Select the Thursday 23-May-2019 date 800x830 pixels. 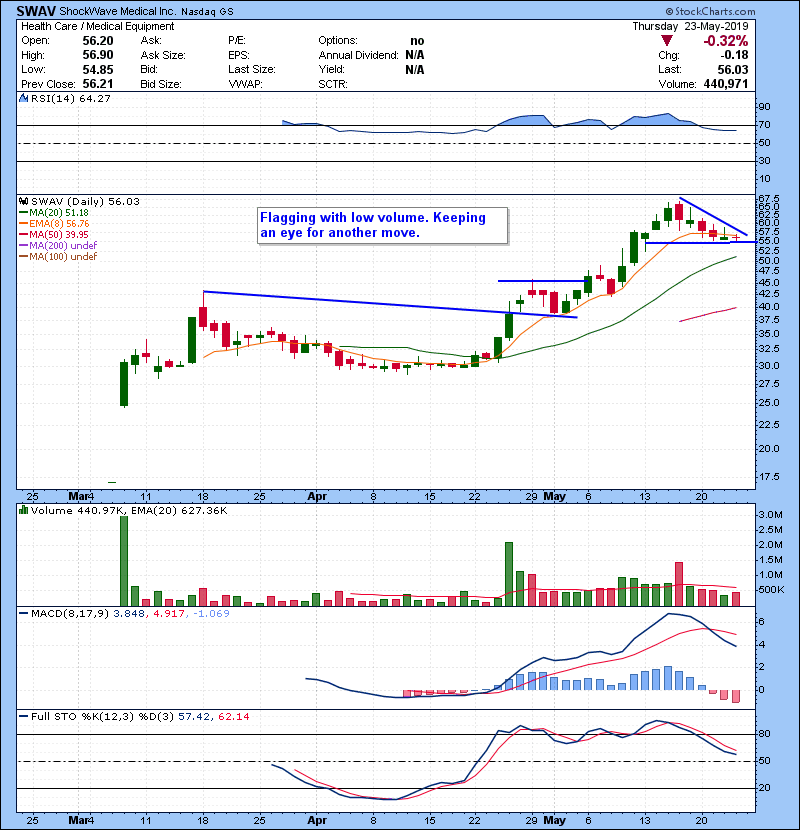[x=690, y=26]
